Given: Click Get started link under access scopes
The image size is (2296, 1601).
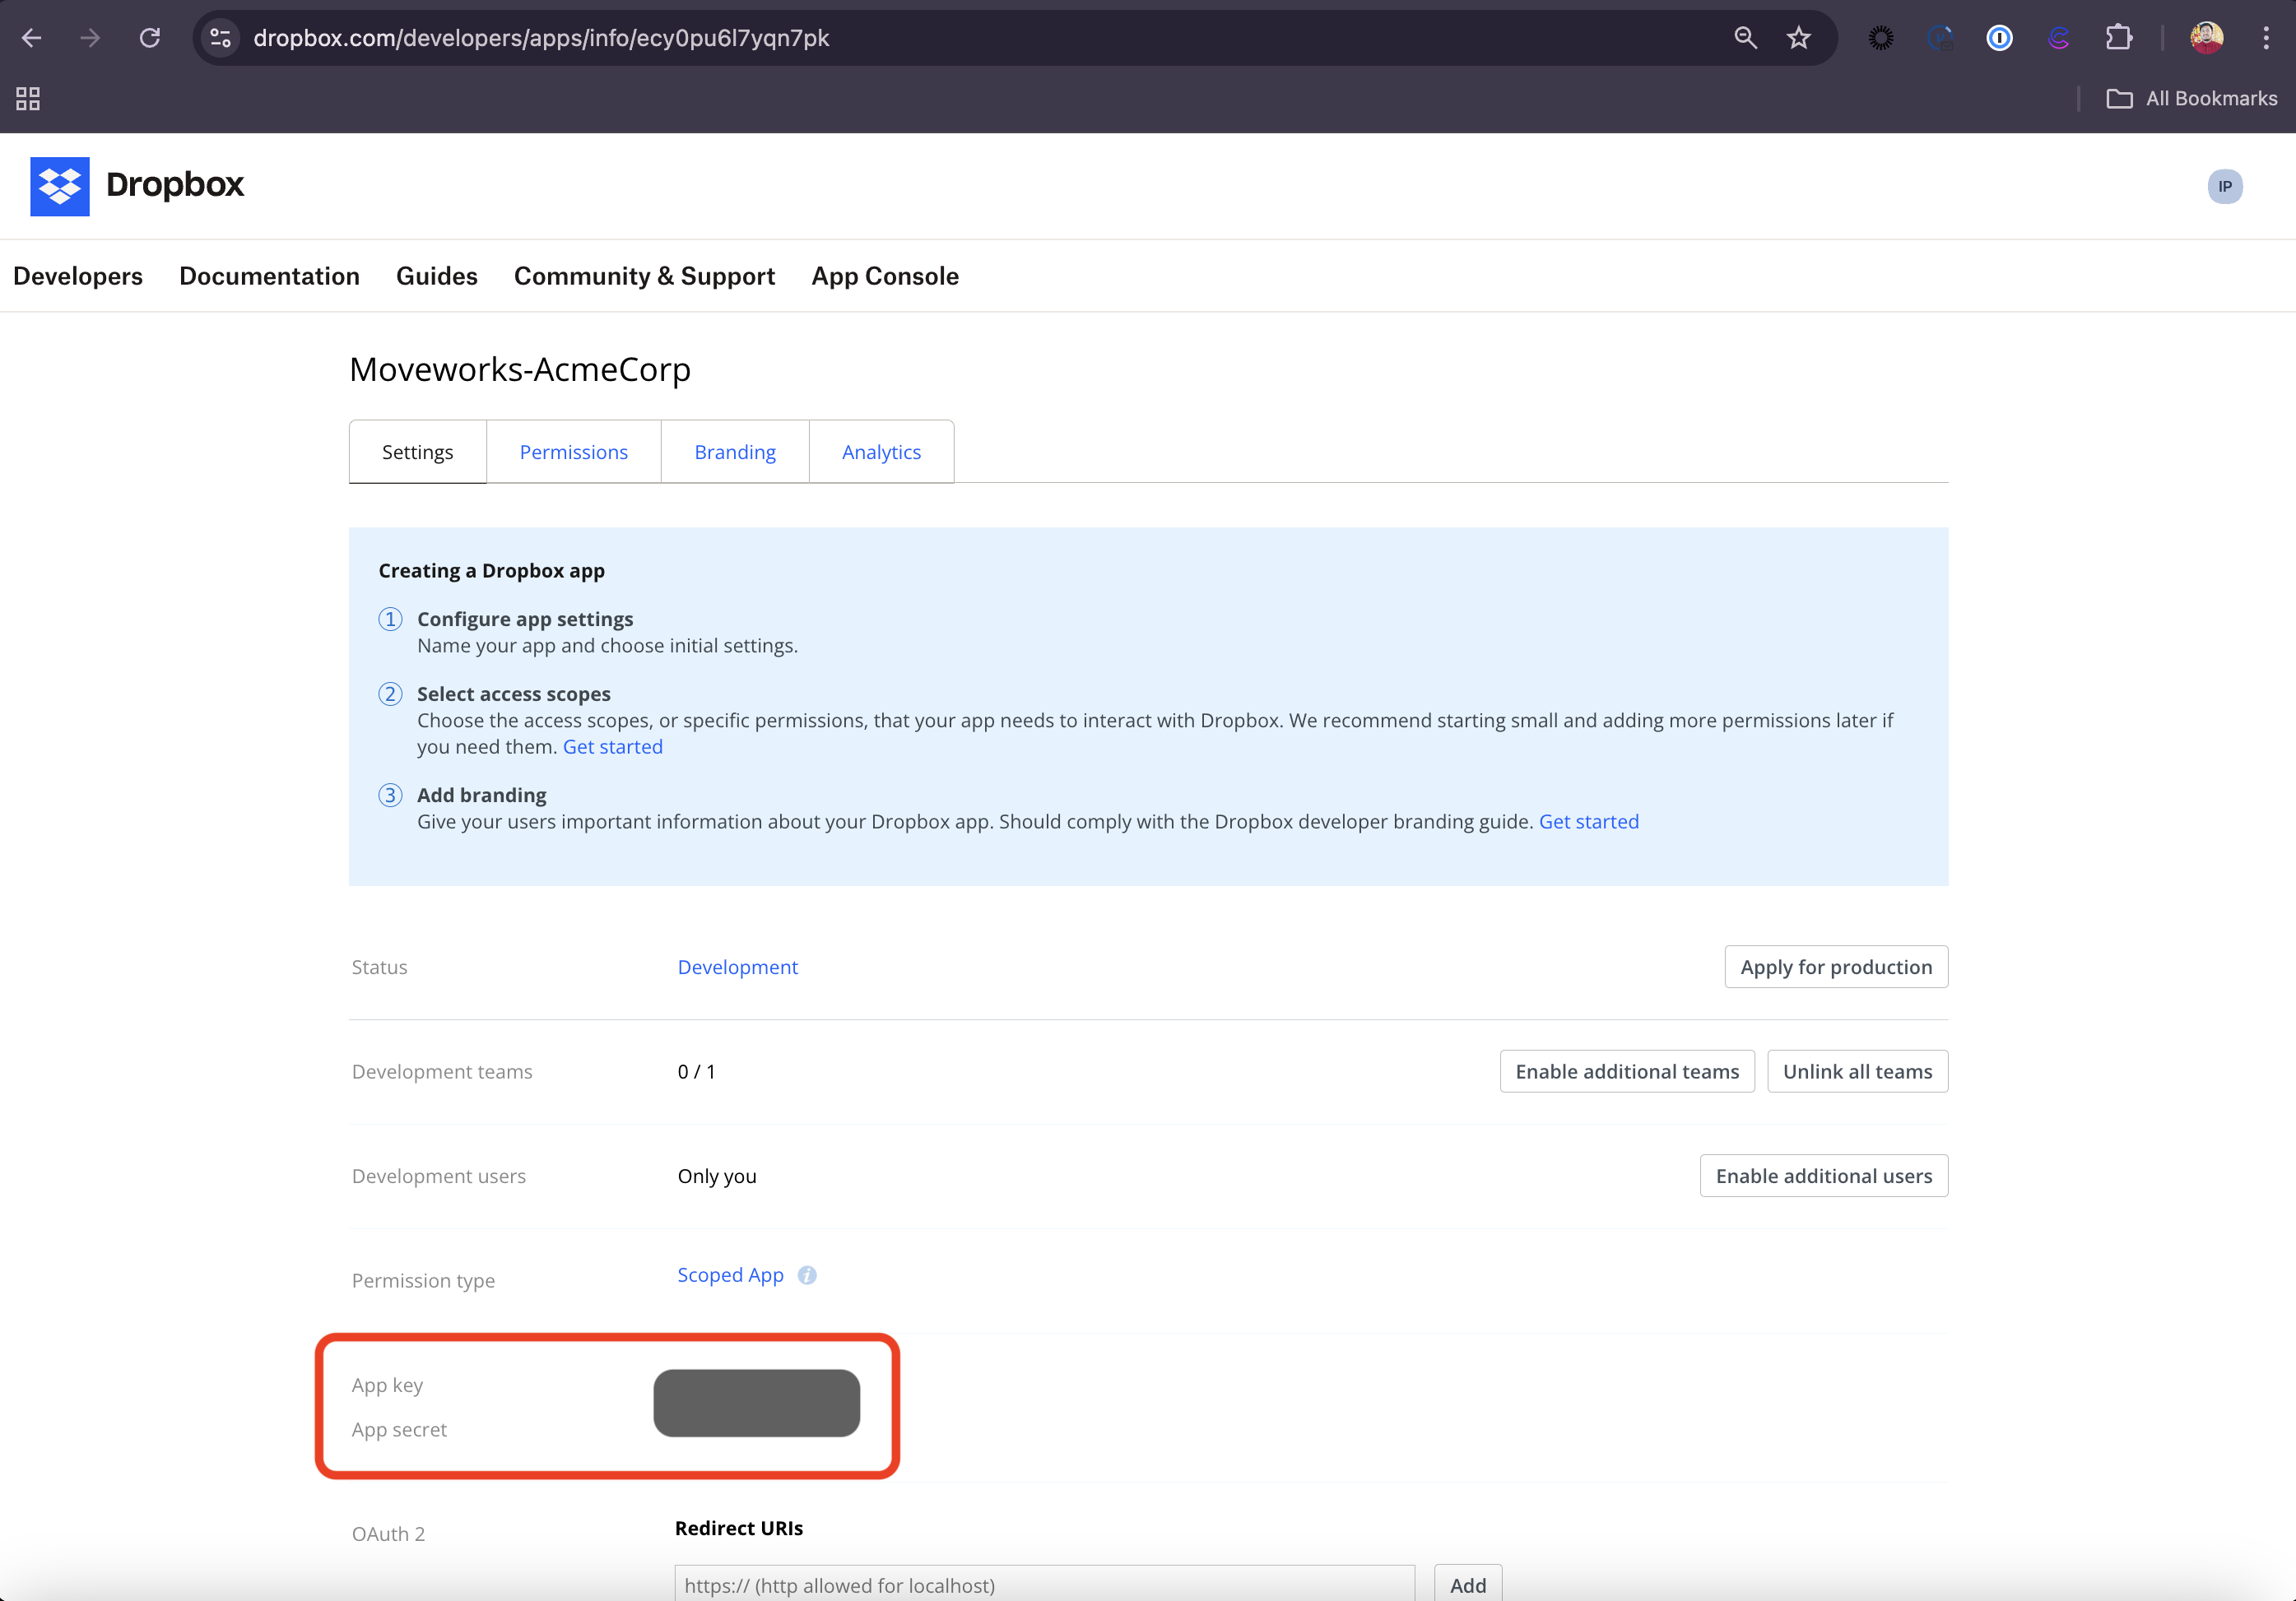Looking at the screenshot, I should point(613,747).
